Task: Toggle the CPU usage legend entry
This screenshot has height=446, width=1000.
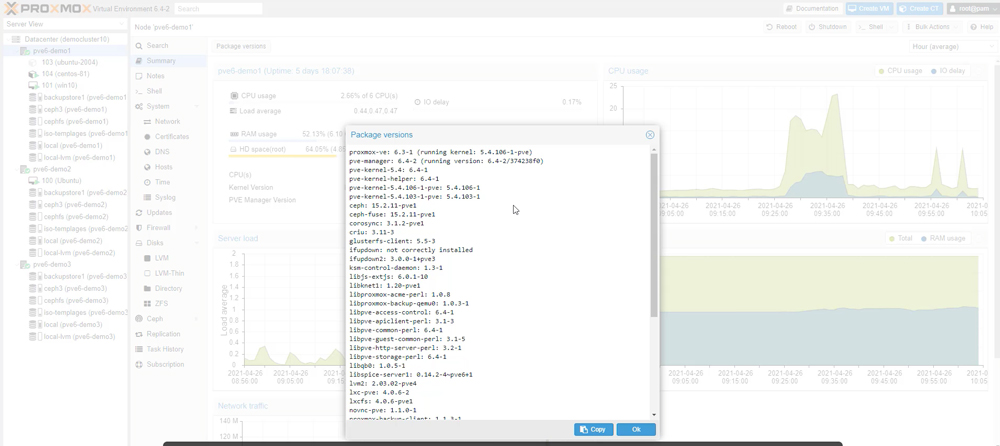Action: pyautogui.click(x=900, y=71)
